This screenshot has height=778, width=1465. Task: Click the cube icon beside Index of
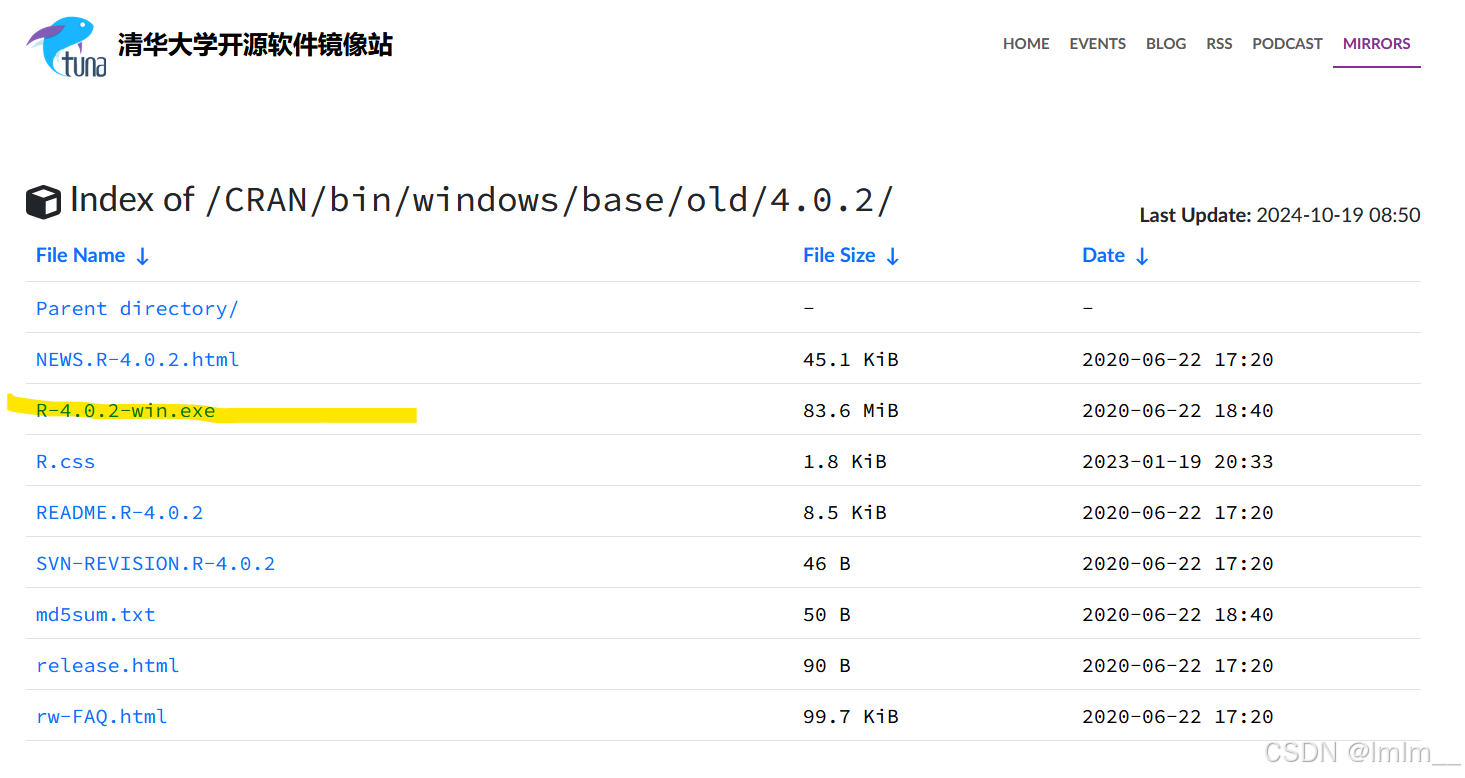pyautogui.click(x=43, y=202)
